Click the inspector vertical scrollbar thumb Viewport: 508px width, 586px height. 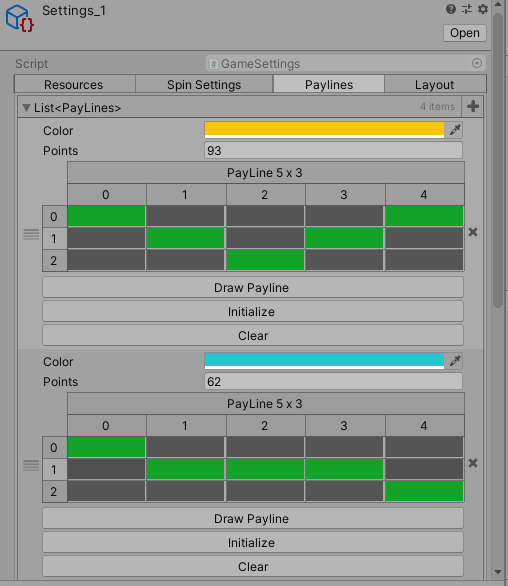click(x=498, y=161)
